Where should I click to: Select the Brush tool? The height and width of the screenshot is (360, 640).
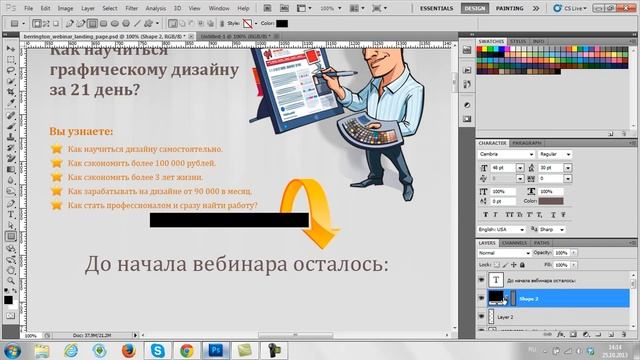pyautogui.click(x=11, y=126)
